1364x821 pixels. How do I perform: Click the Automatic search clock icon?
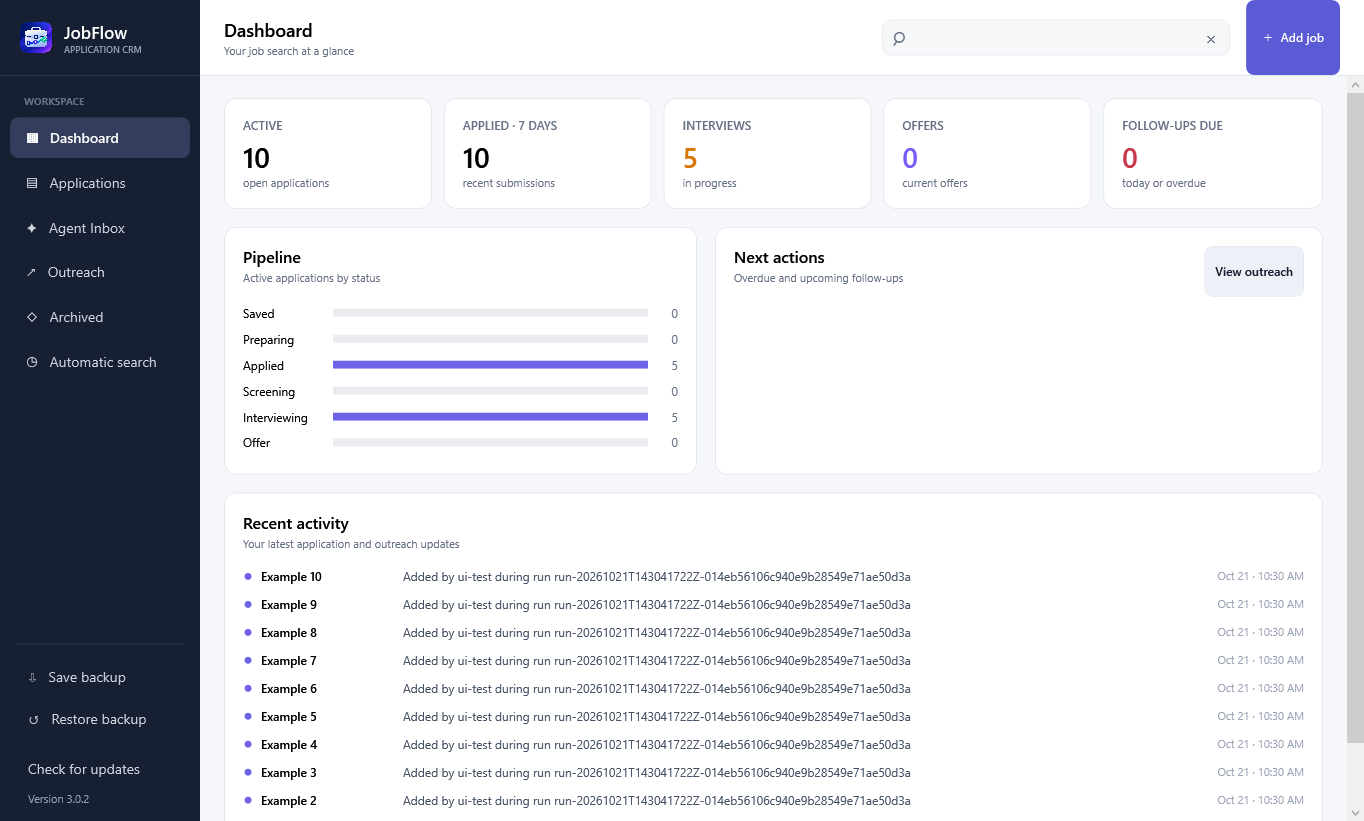pyautogui.click(x=32, y=362)
